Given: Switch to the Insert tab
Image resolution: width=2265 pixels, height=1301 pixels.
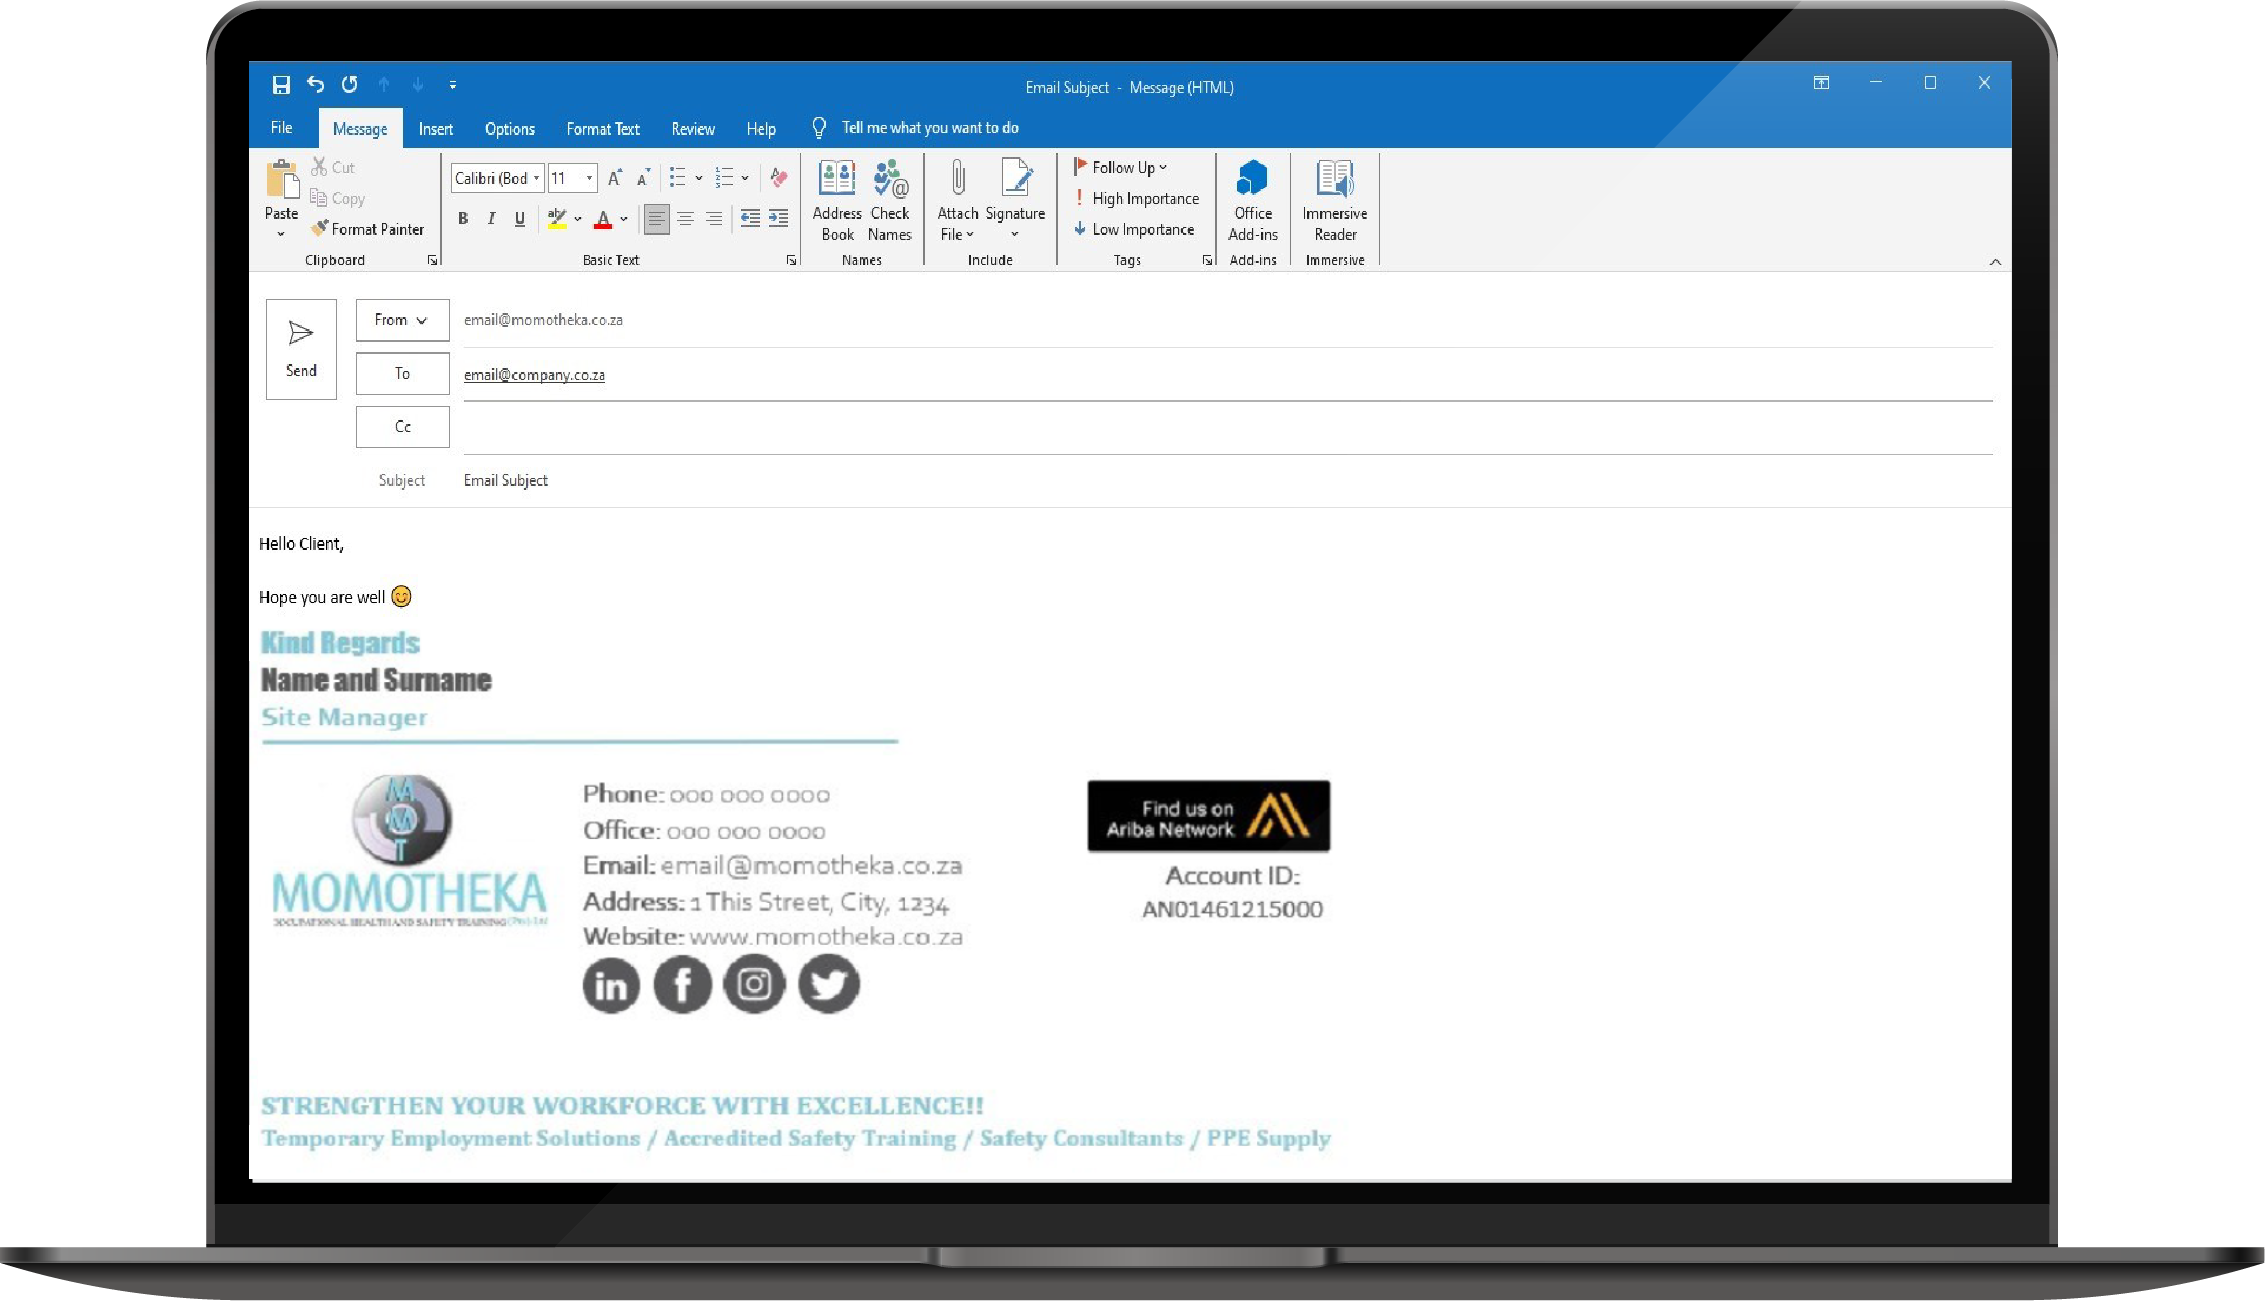Looking at the screenshot, I should pos(435,129).
